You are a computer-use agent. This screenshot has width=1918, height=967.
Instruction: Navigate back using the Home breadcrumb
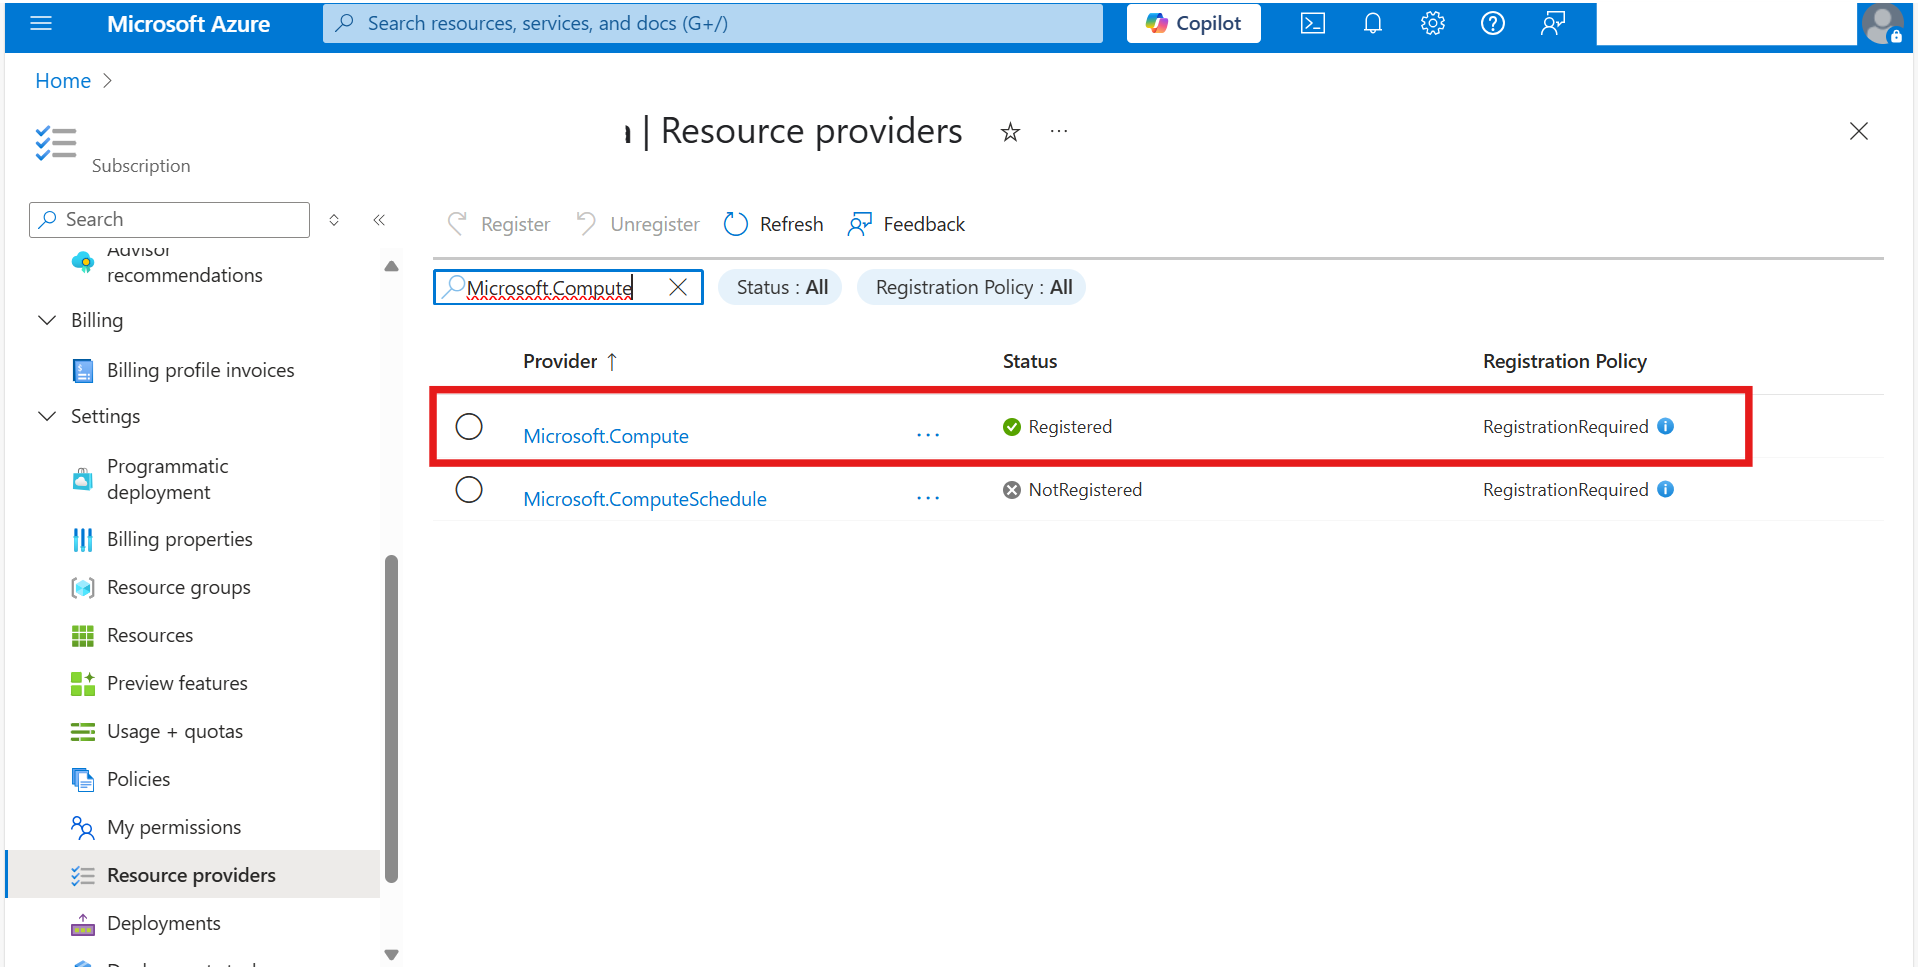[63, 80]
